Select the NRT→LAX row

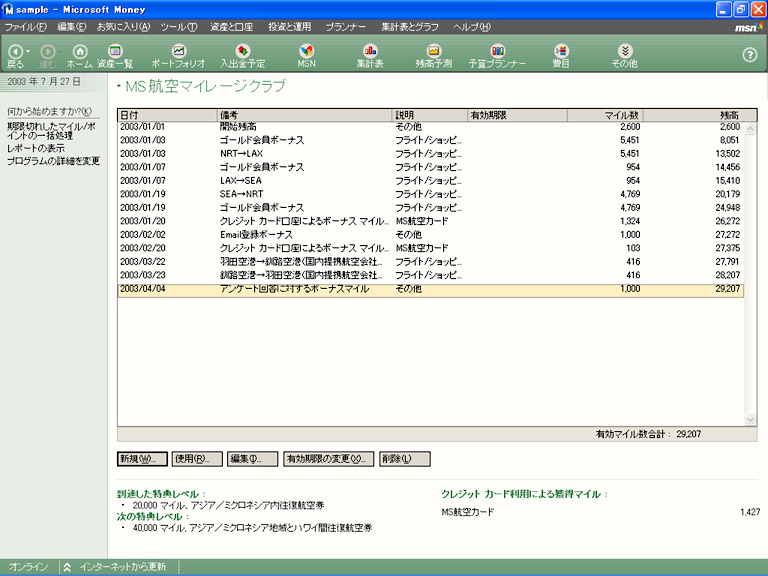[x=431, y=154]
